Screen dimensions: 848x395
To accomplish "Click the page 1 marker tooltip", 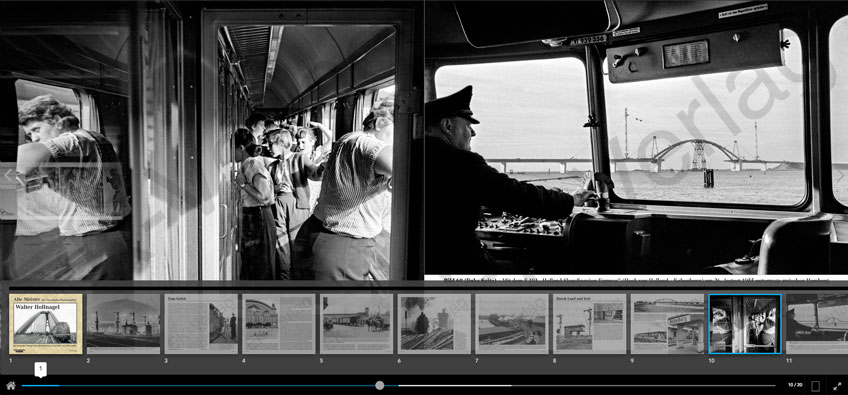I will [41, 369].
